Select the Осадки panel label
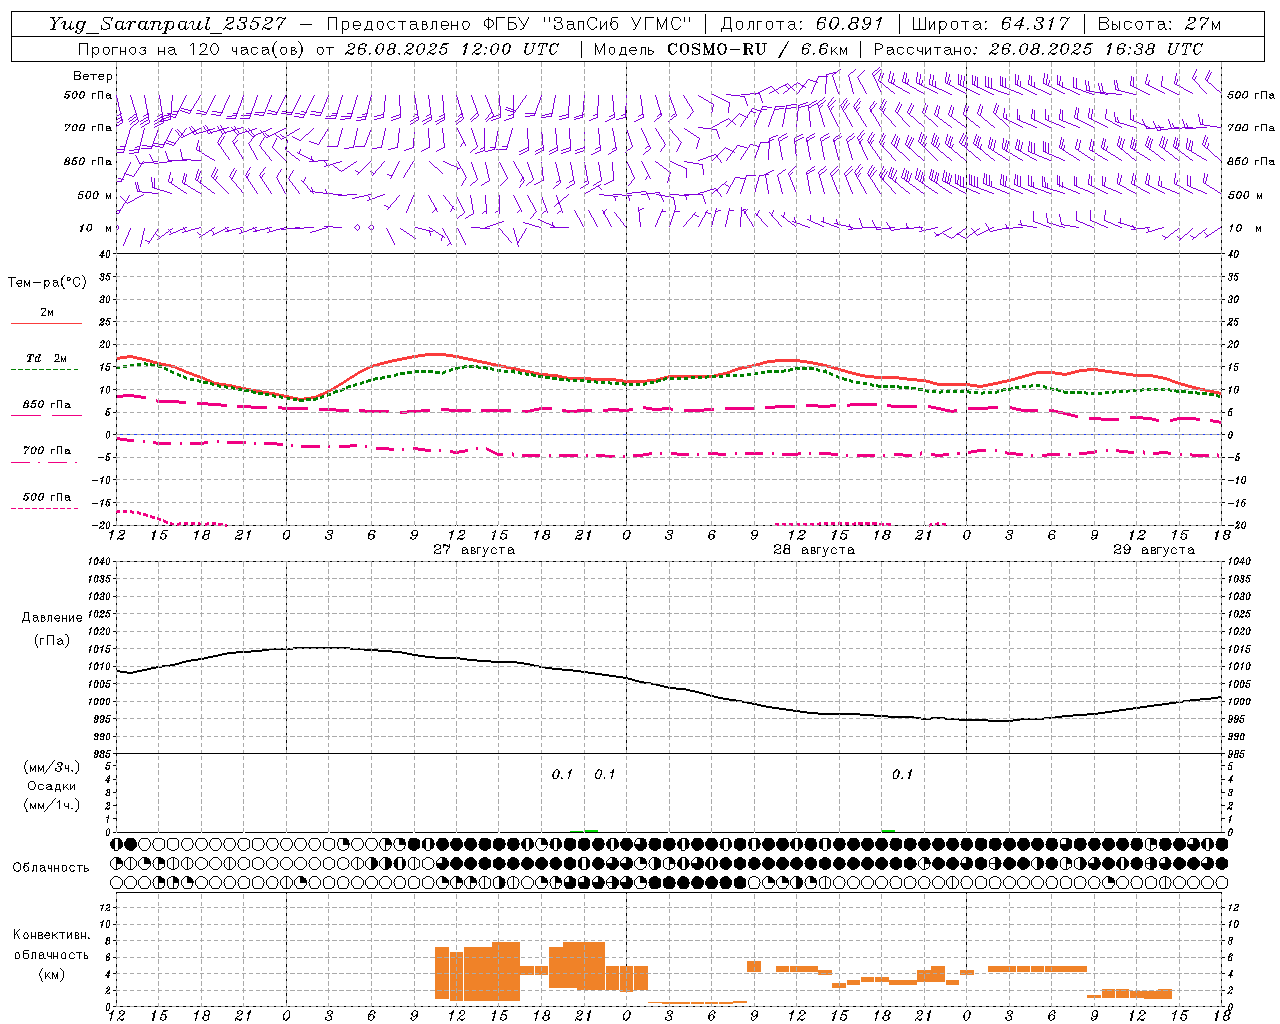The image size is (1280, 1024). 52,786
